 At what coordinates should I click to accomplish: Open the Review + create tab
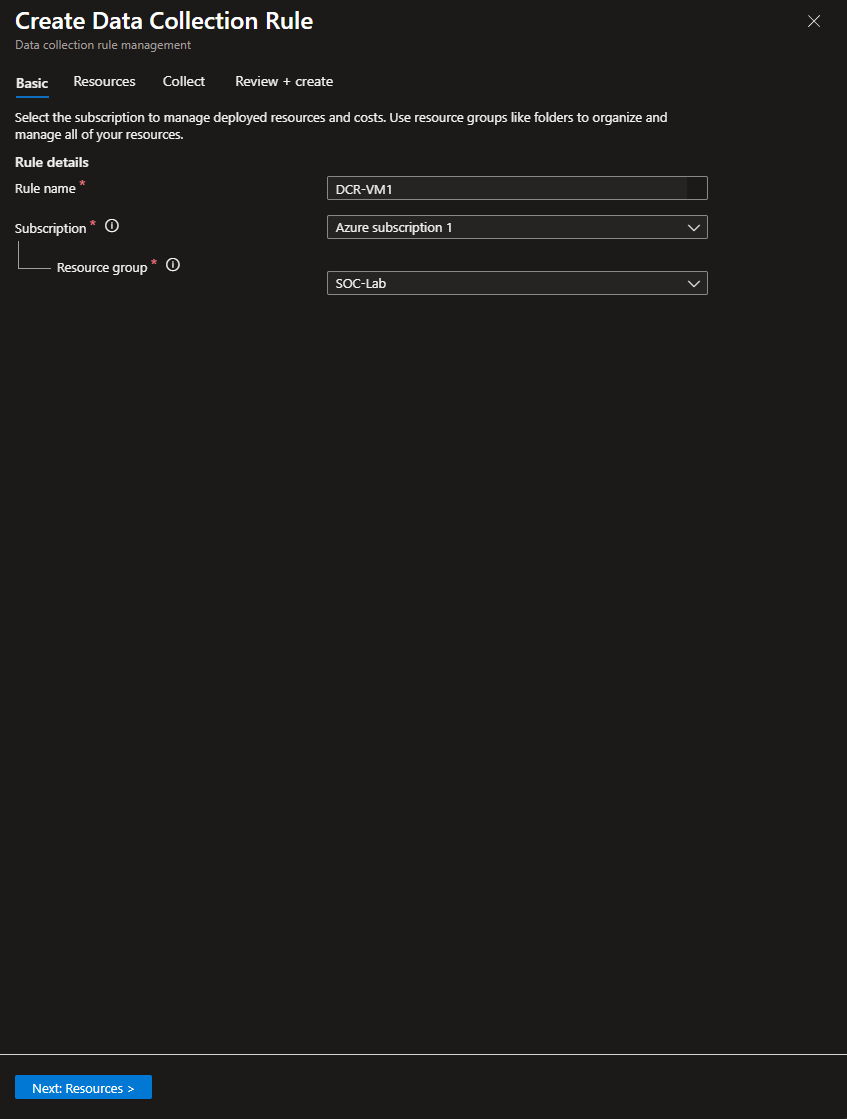[x=284, y=82]
